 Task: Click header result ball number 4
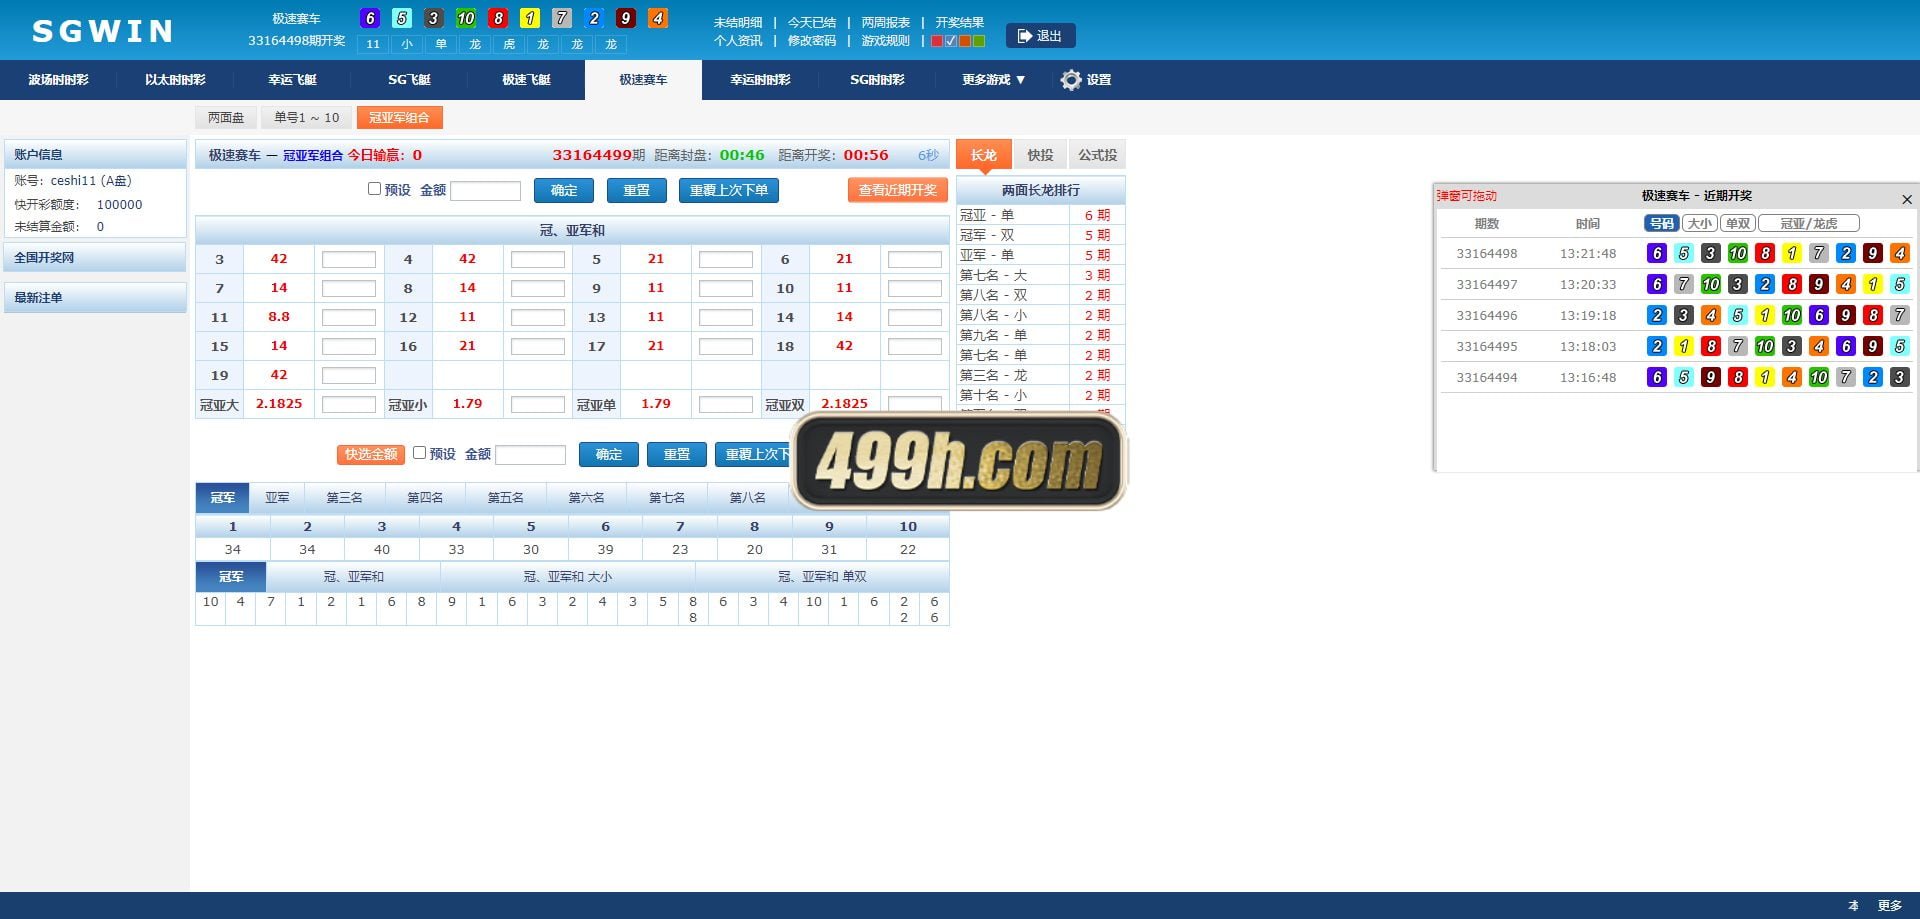(x=658, y=18)
